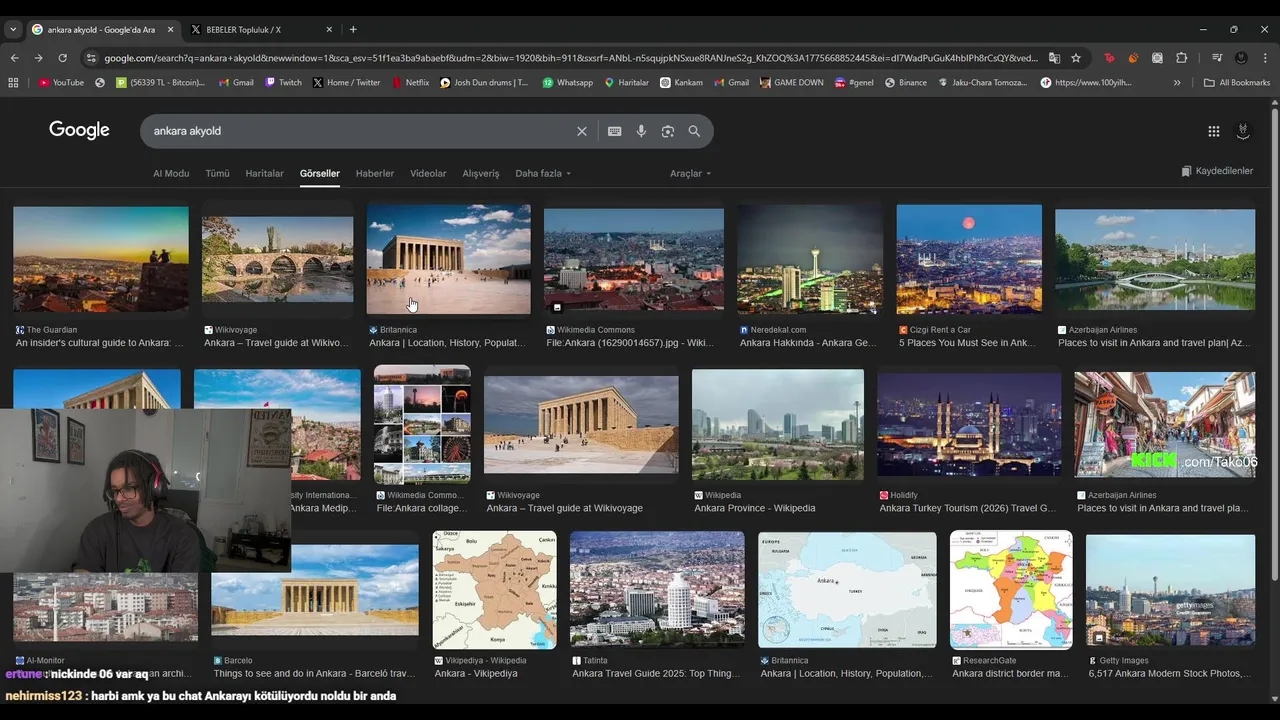
Task: Click the browser address bar URL
Action: [x=570, y=58]
